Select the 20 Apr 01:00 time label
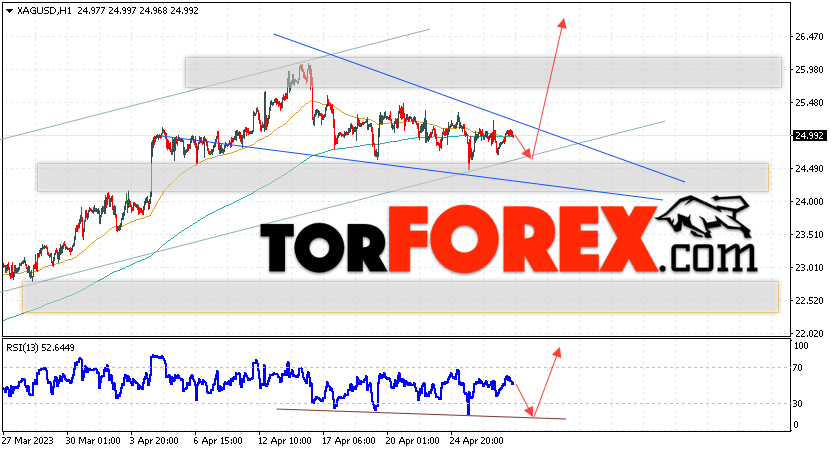The height and width of the screenshot is (452, 831). tap(412, 441)
